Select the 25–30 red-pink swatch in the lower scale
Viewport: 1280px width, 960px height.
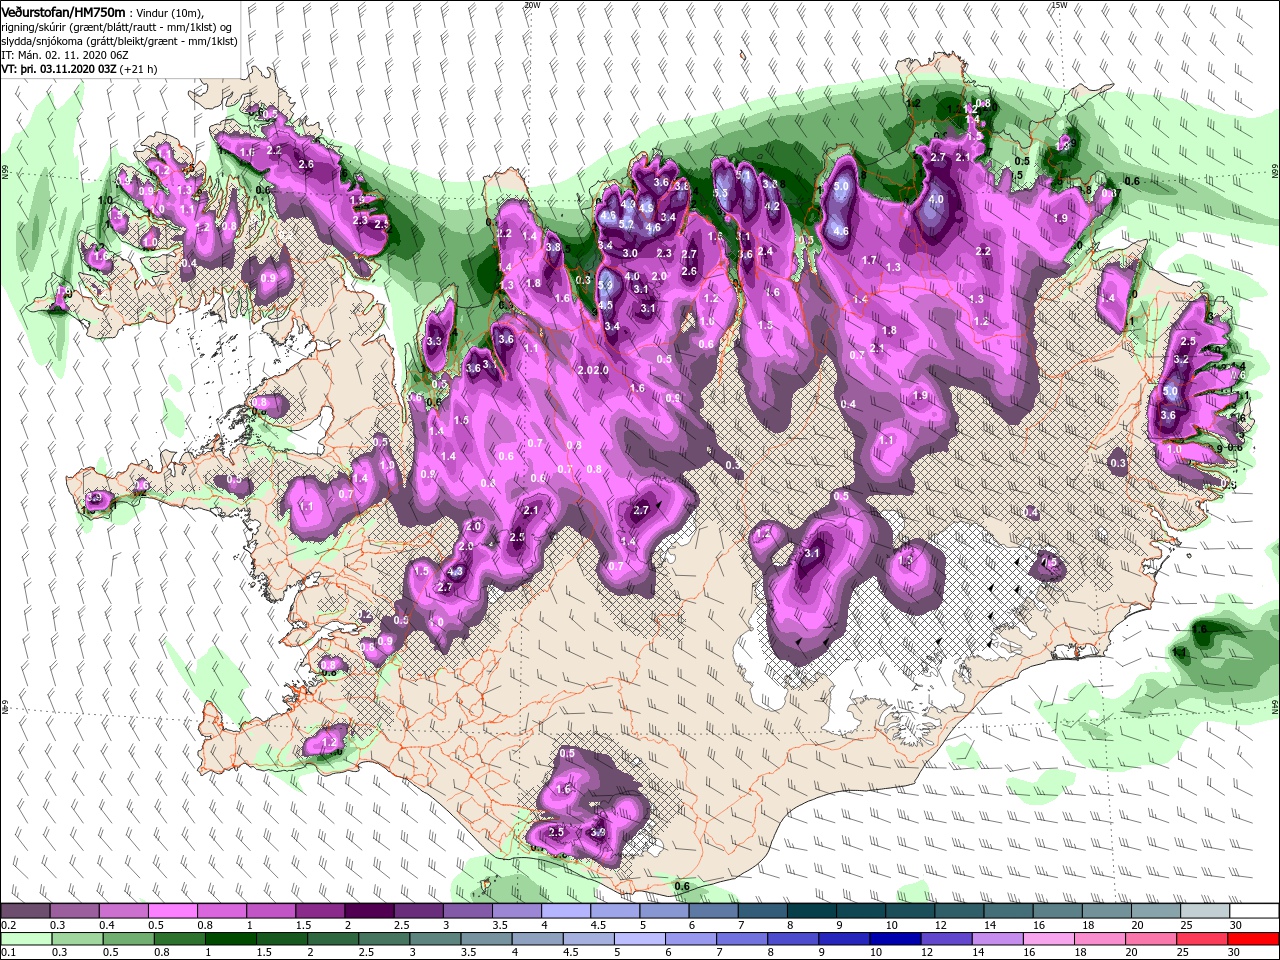[x=1202, y=939]
